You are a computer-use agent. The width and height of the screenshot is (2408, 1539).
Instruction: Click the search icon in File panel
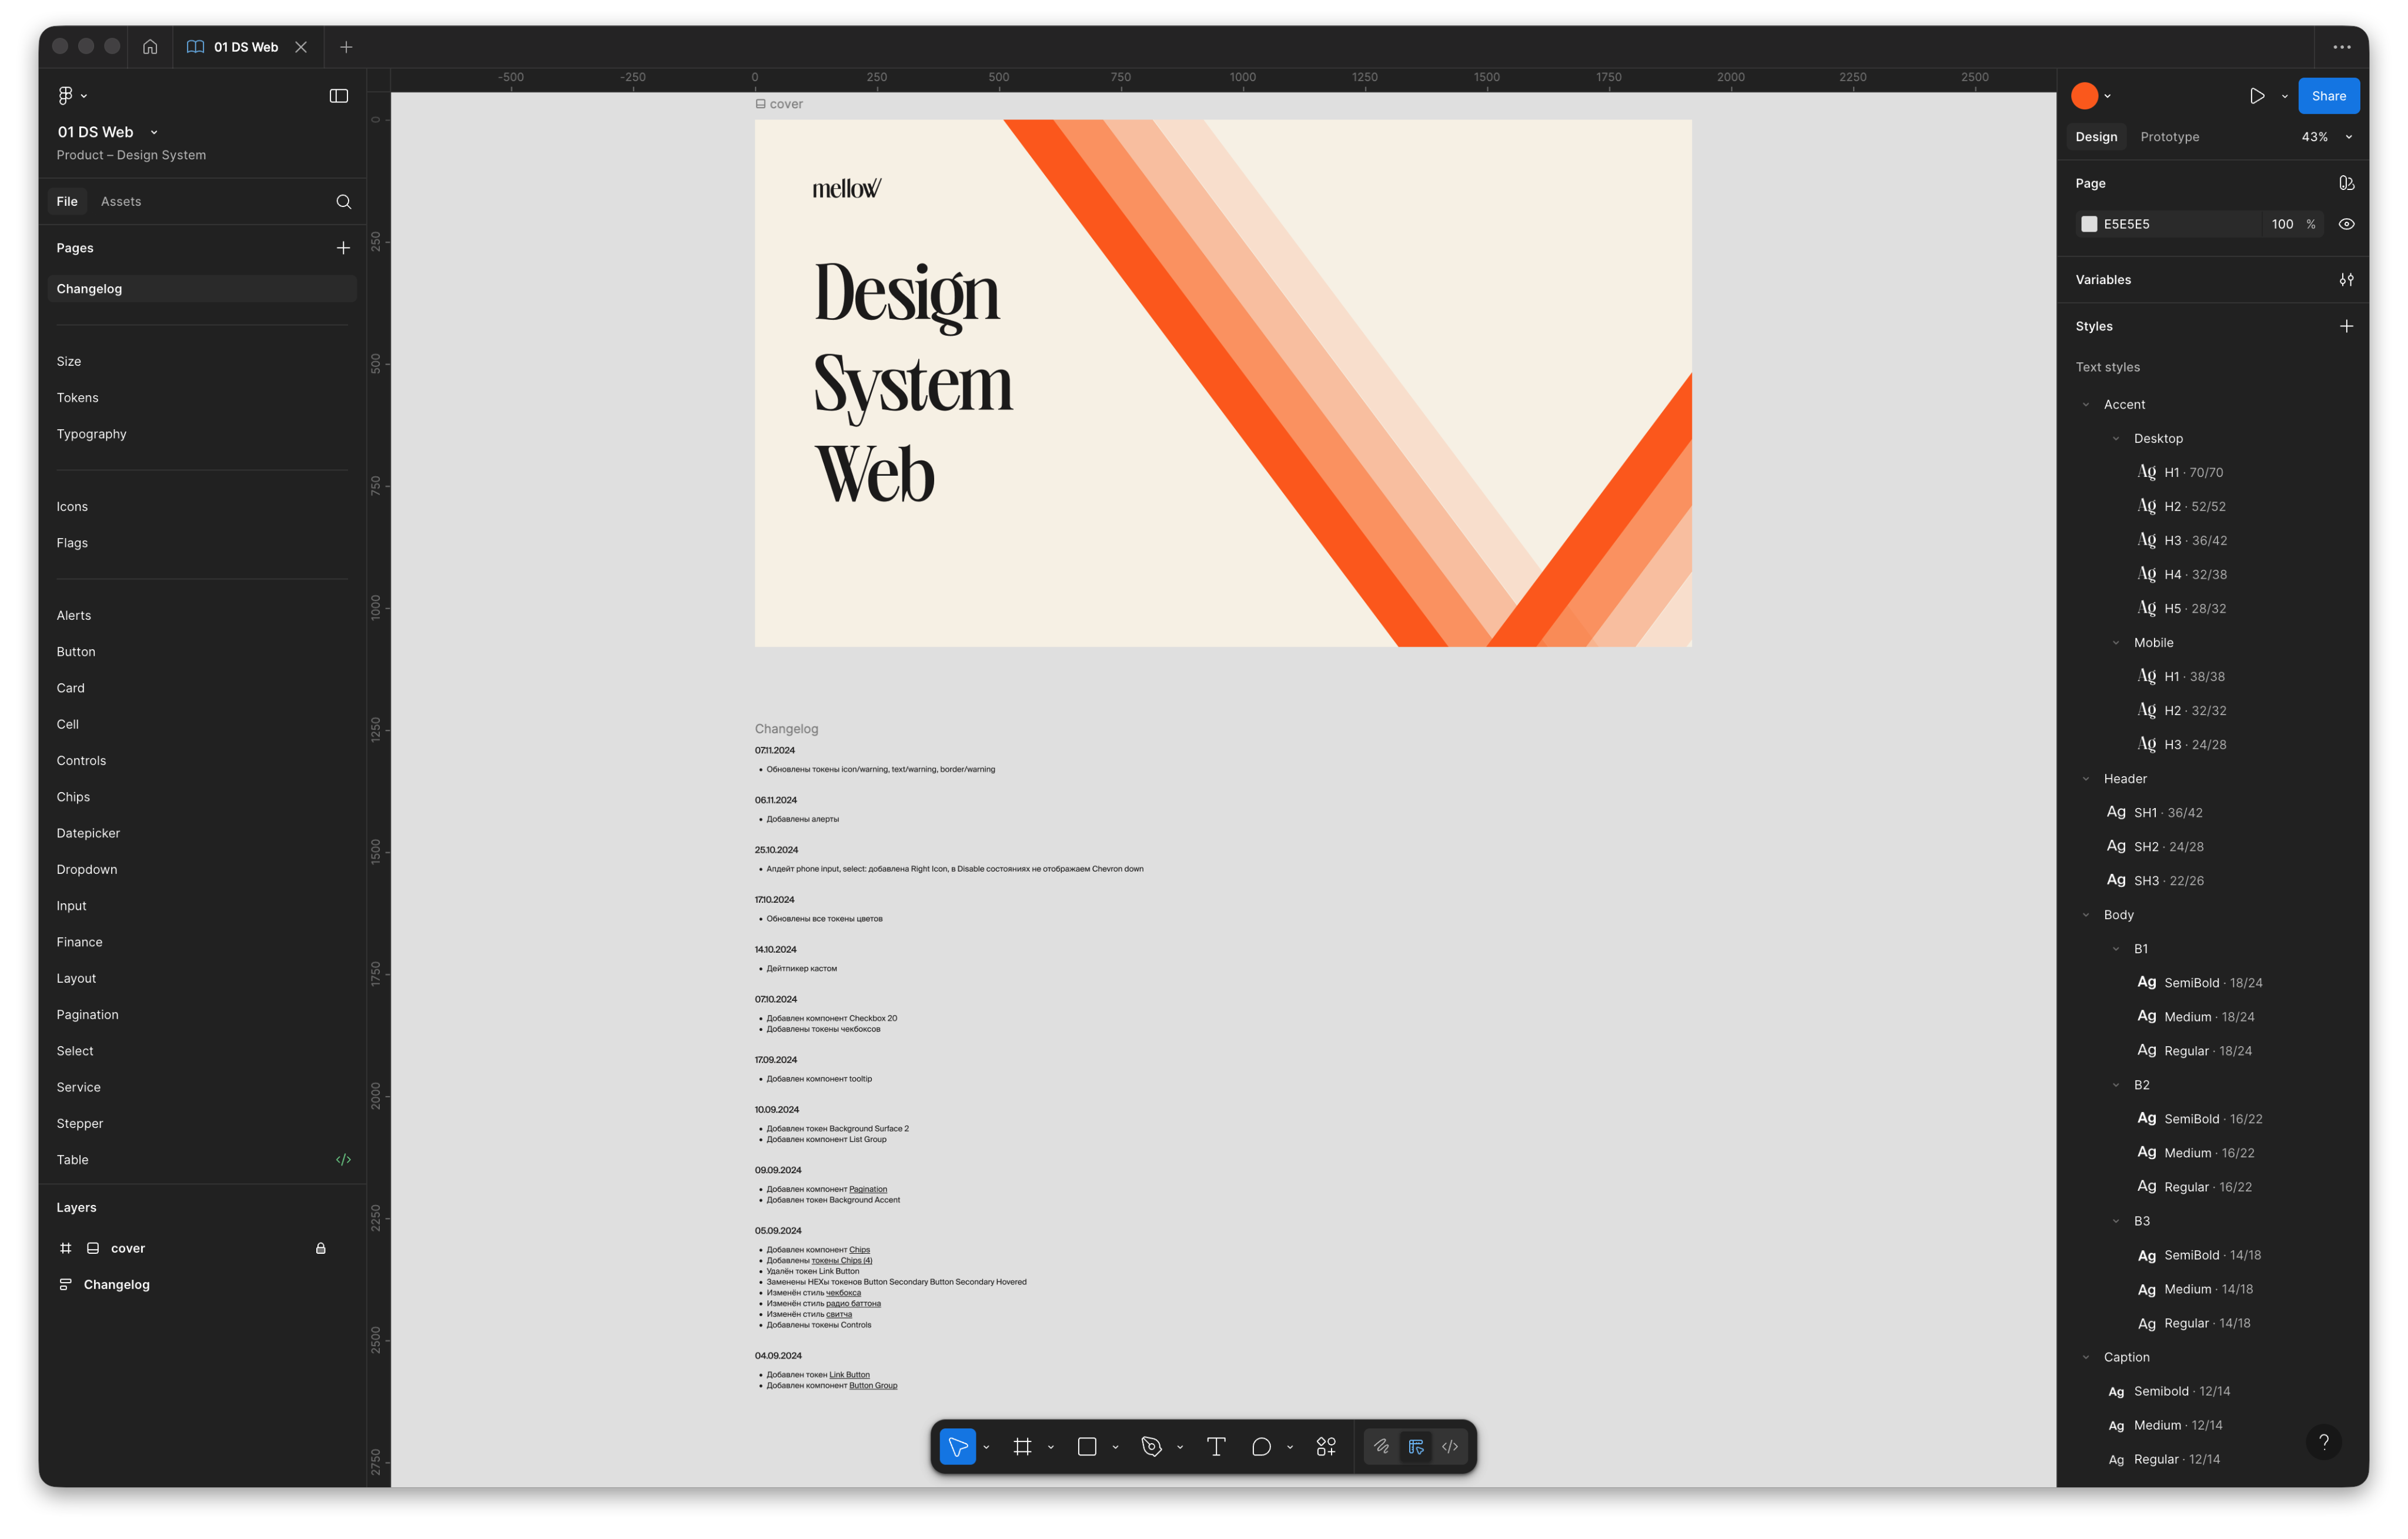pyautogui.click(x=343, y=202)
